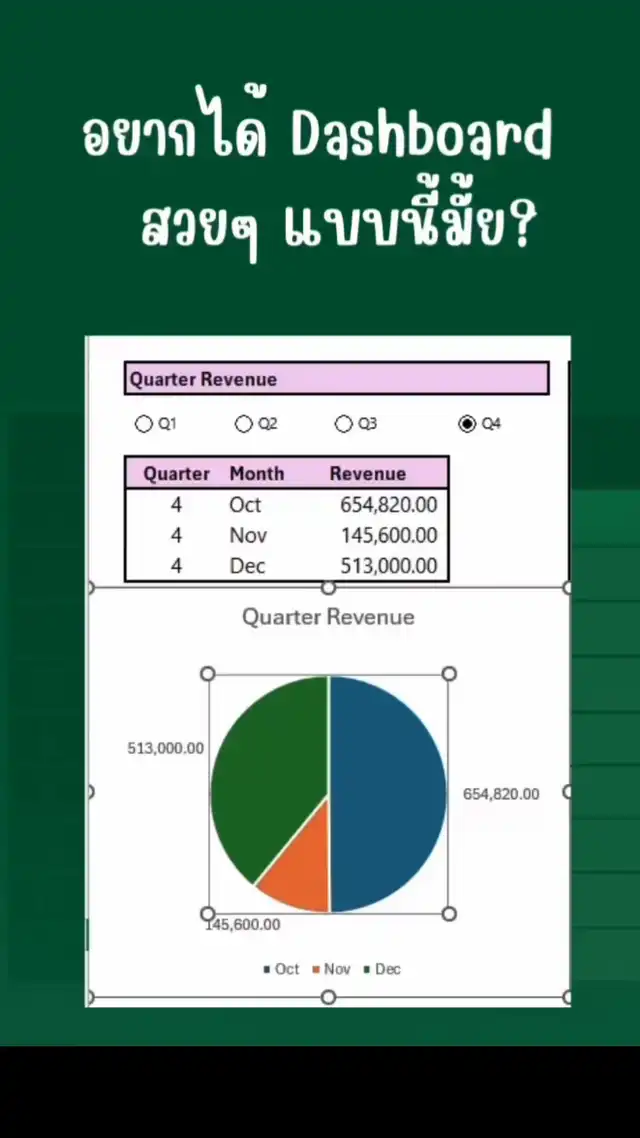Select the Month column header cell
640x1138 pixels.
256,474
